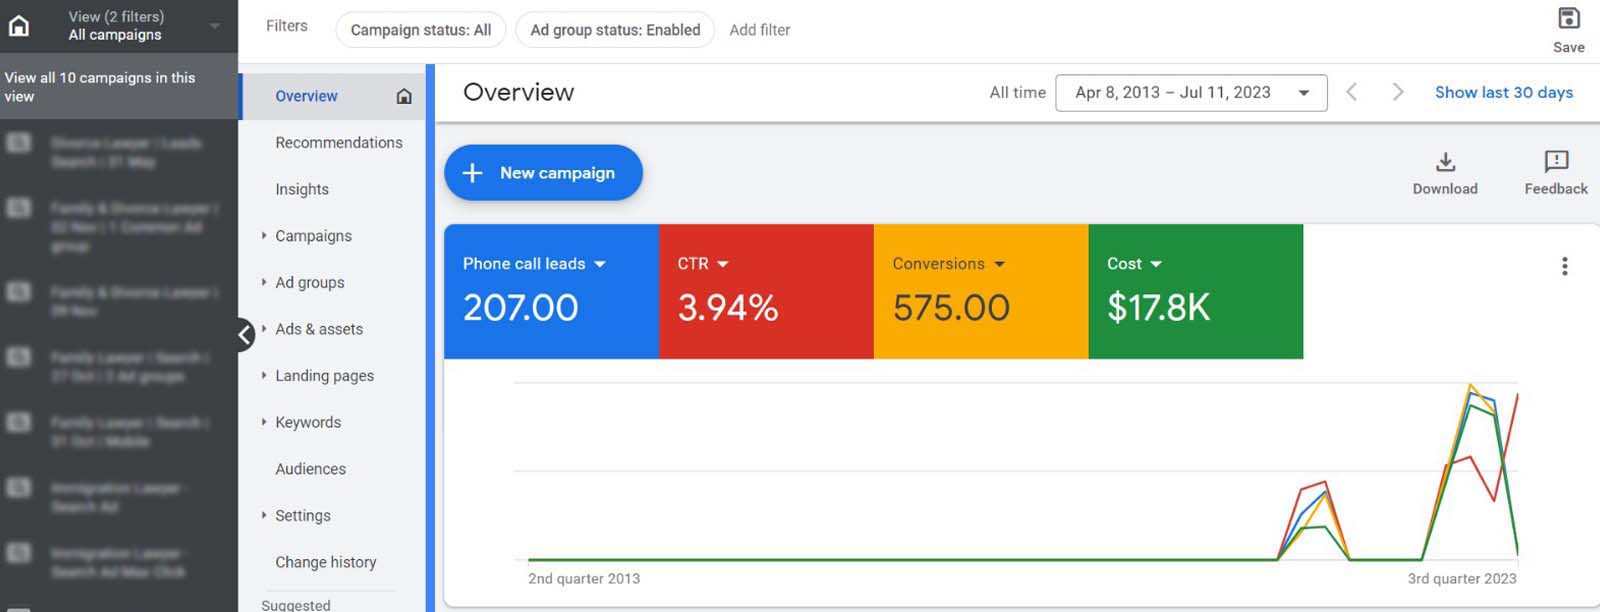
Task: Click Show last 30 days link
Action: pos(1503,93)
